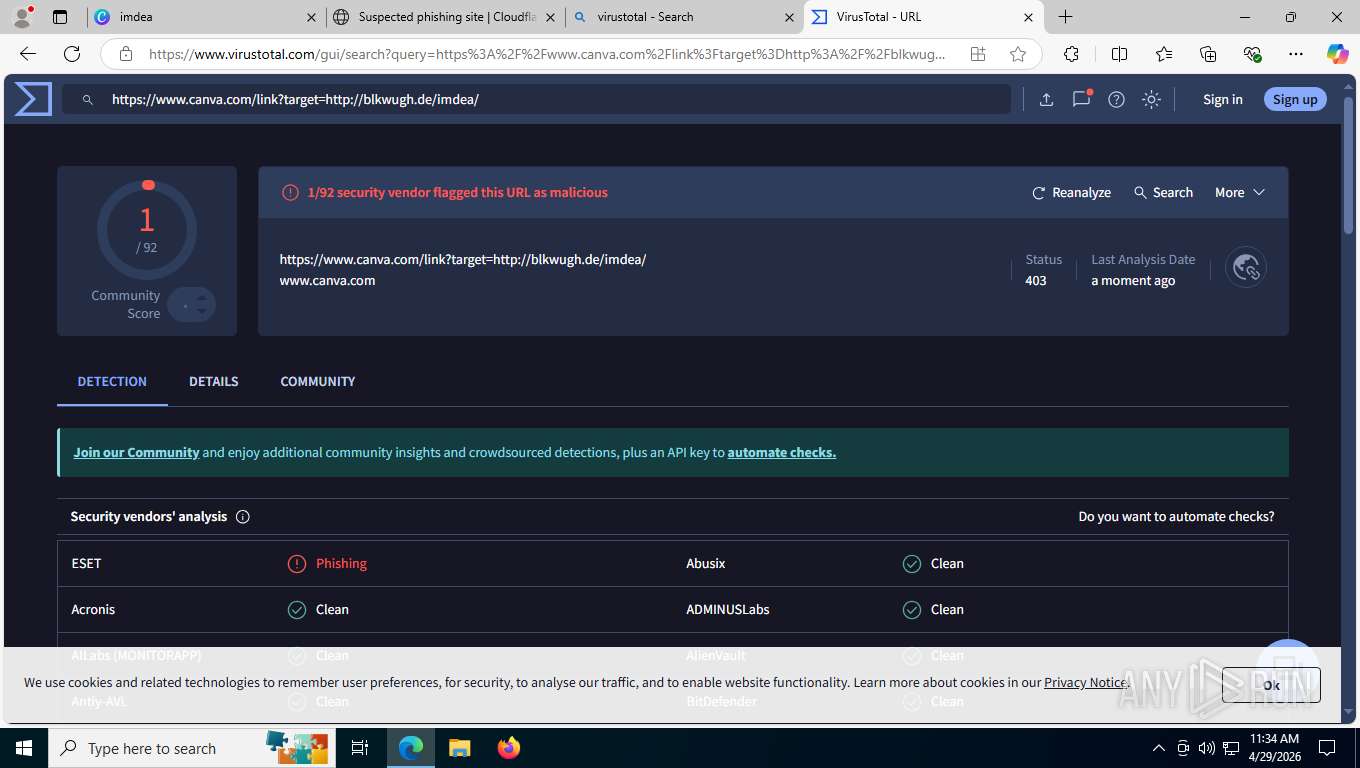Viewport: 1360px width, 768px height.
Task: Click the Acronis Clean check icon
Action: pyautogui.click(x=297, y=610)
